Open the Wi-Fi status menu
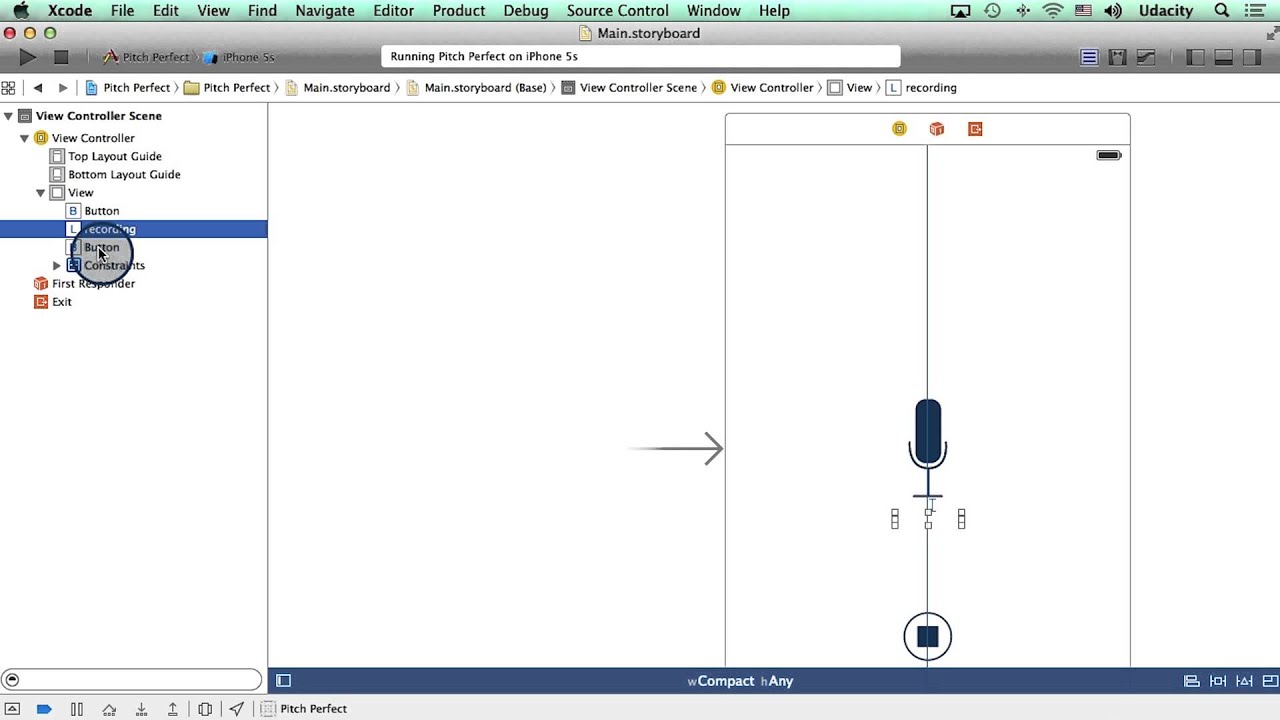Viewport: 1280px width, 720px height. (x=1053, y=11)
